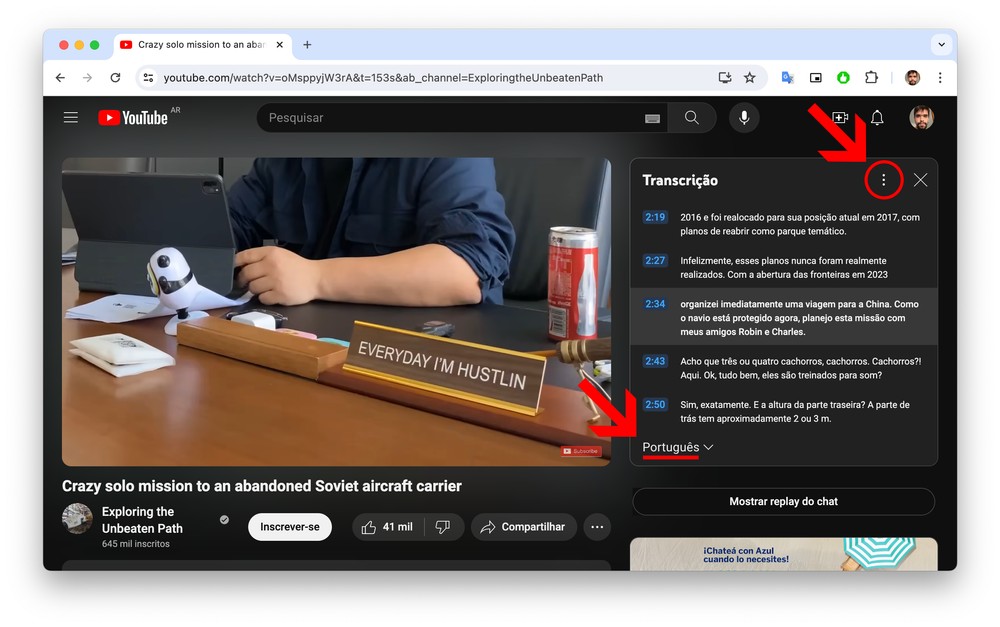Activate voice search microphone icon
The image size is (1000, 627).
tap(743, 118)
